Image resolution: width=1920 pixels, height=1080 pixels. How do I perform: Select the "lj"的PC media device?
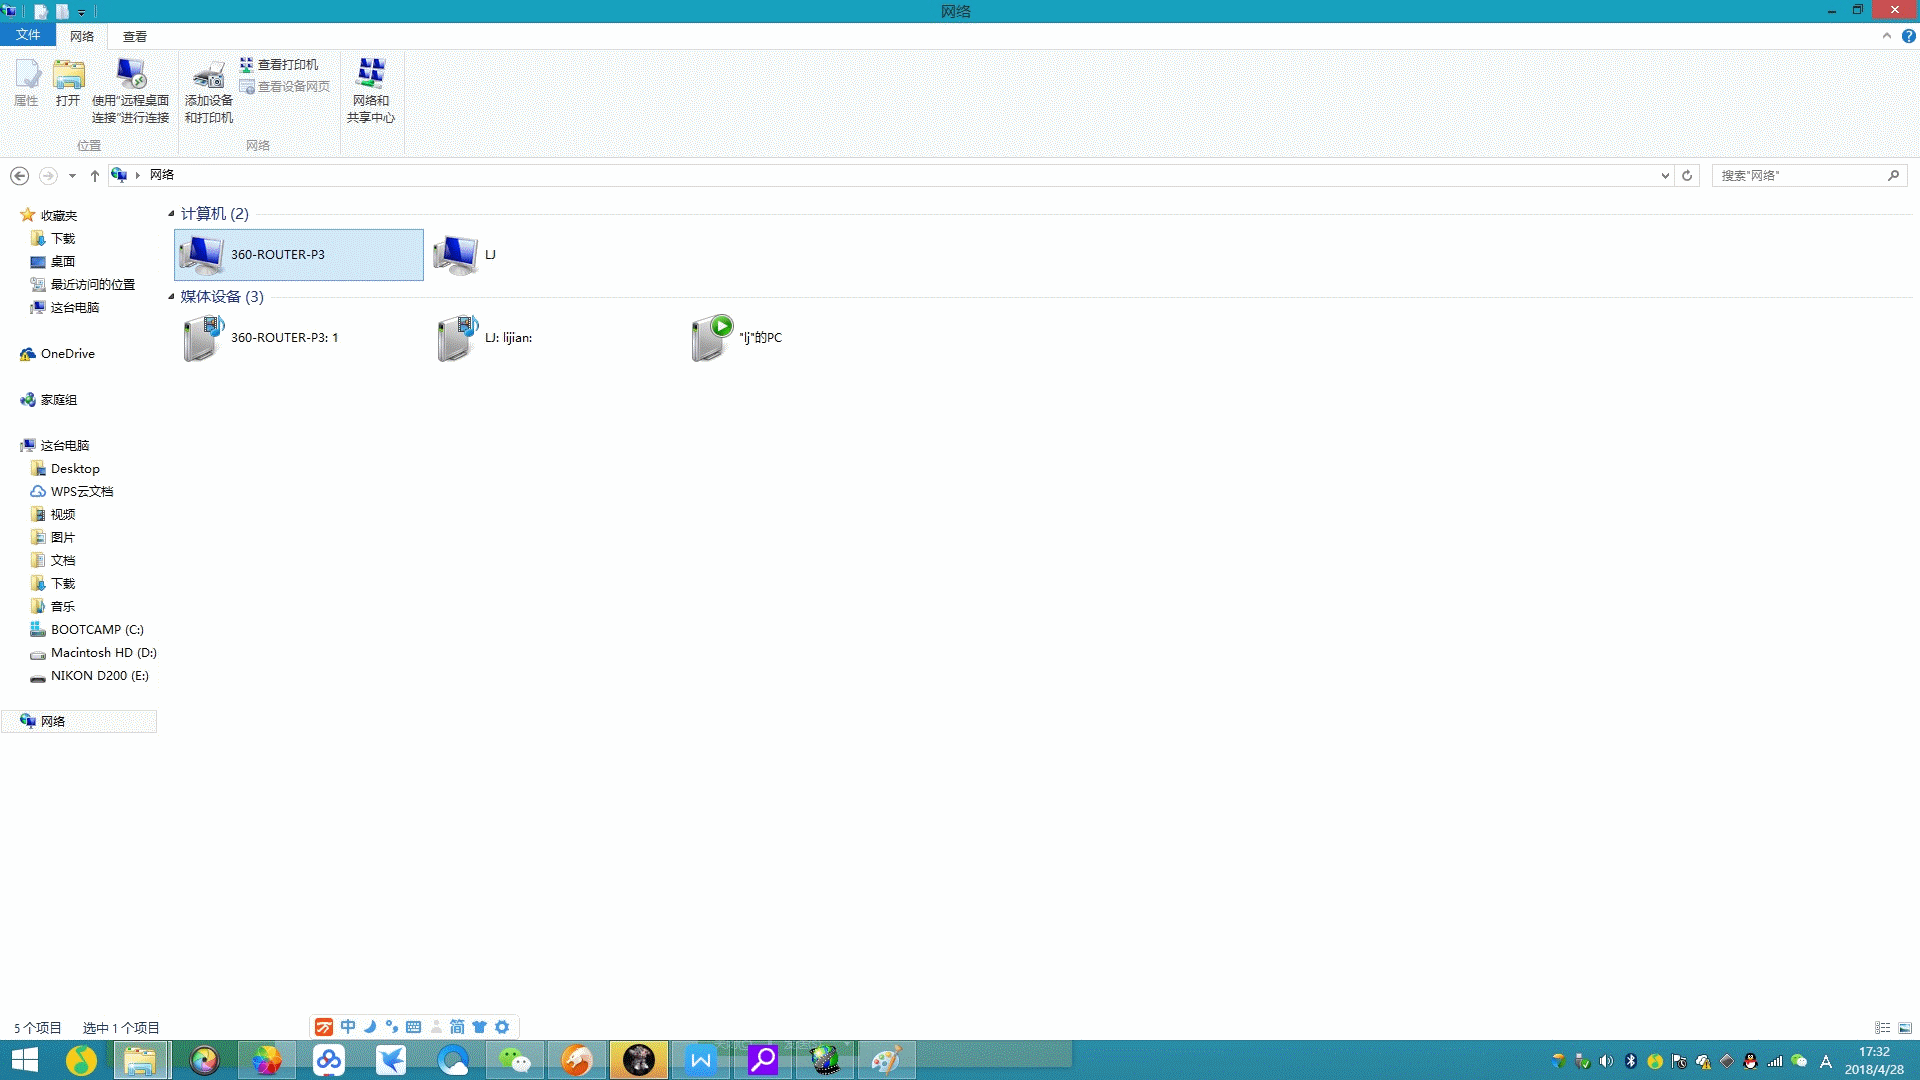[x=738, y=338]
